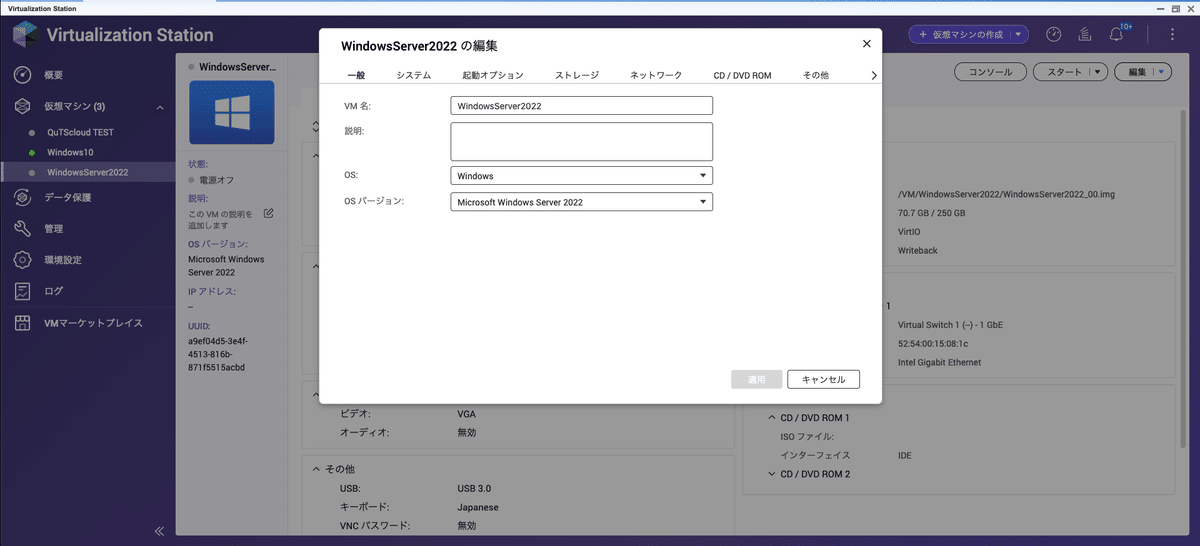This screenshot has width=1200, height=546.
Task: Click the 適用 button
Action: coord(757,380)
